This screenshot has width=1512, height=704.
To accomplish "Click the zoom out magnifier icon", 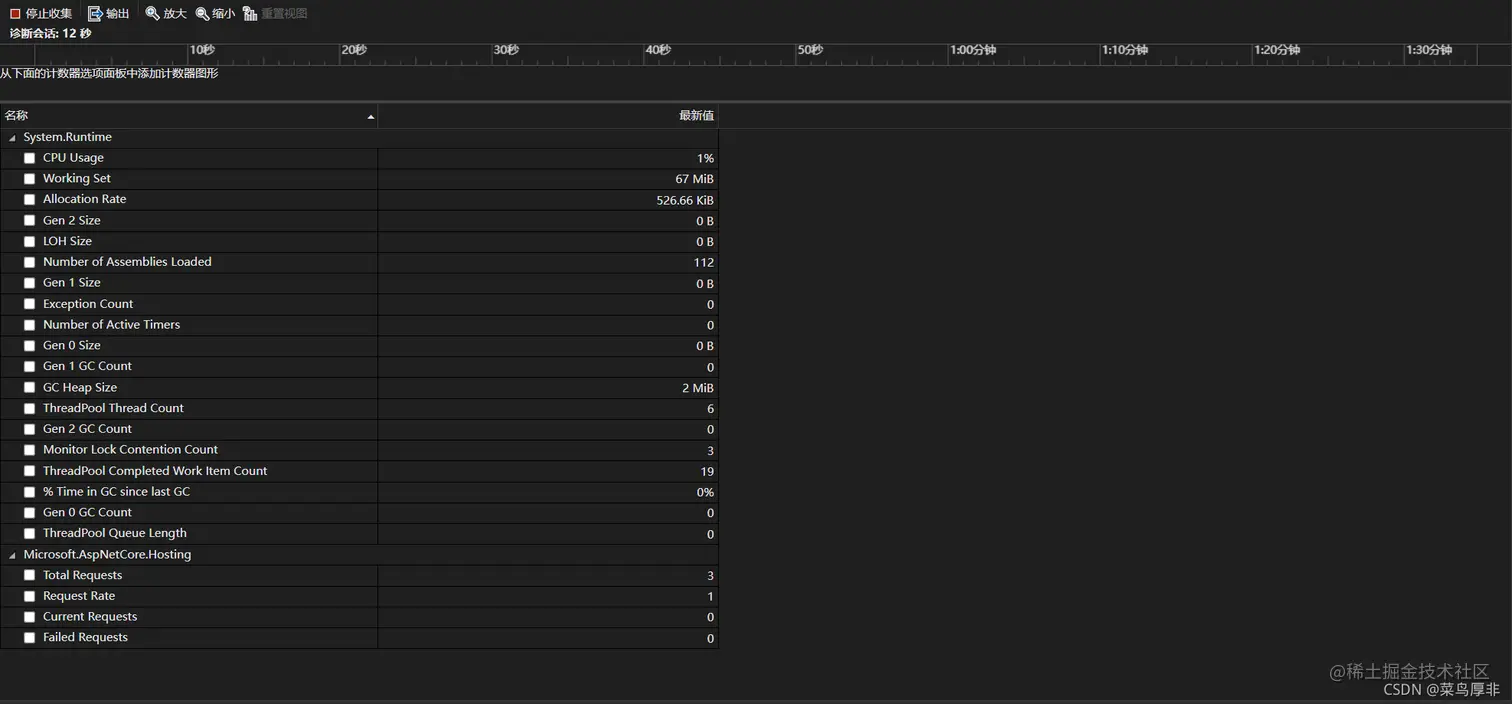I will click(202, 13).
